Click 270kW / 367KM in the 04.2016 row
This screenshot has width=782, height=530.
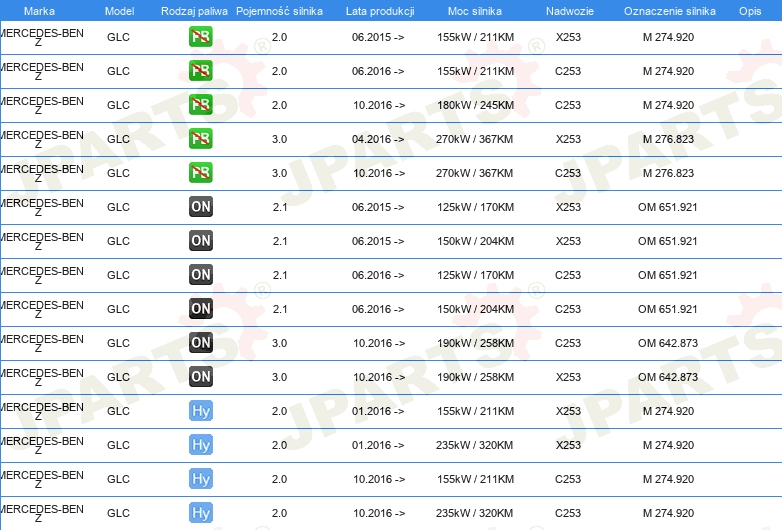(474, 139)
